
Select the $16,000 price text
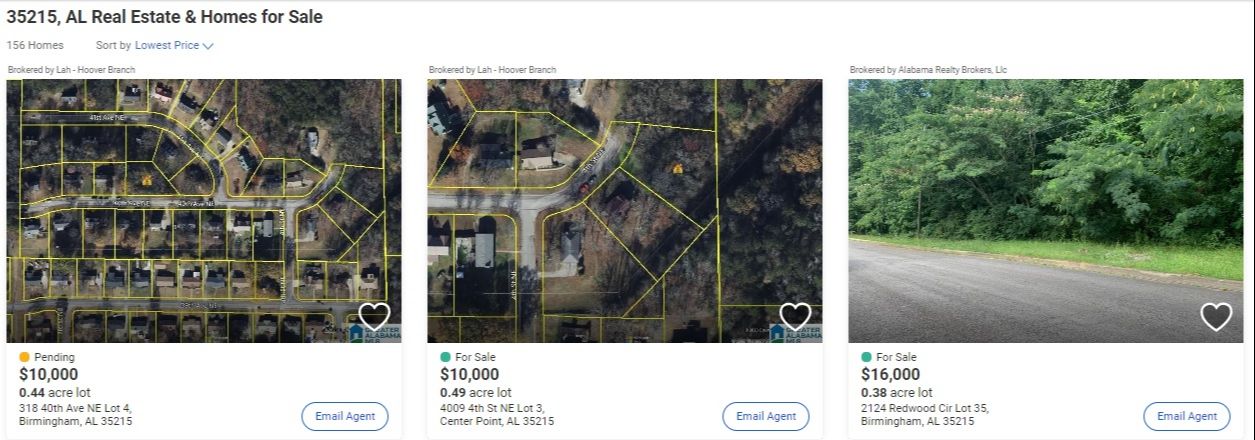coord(891,375)
